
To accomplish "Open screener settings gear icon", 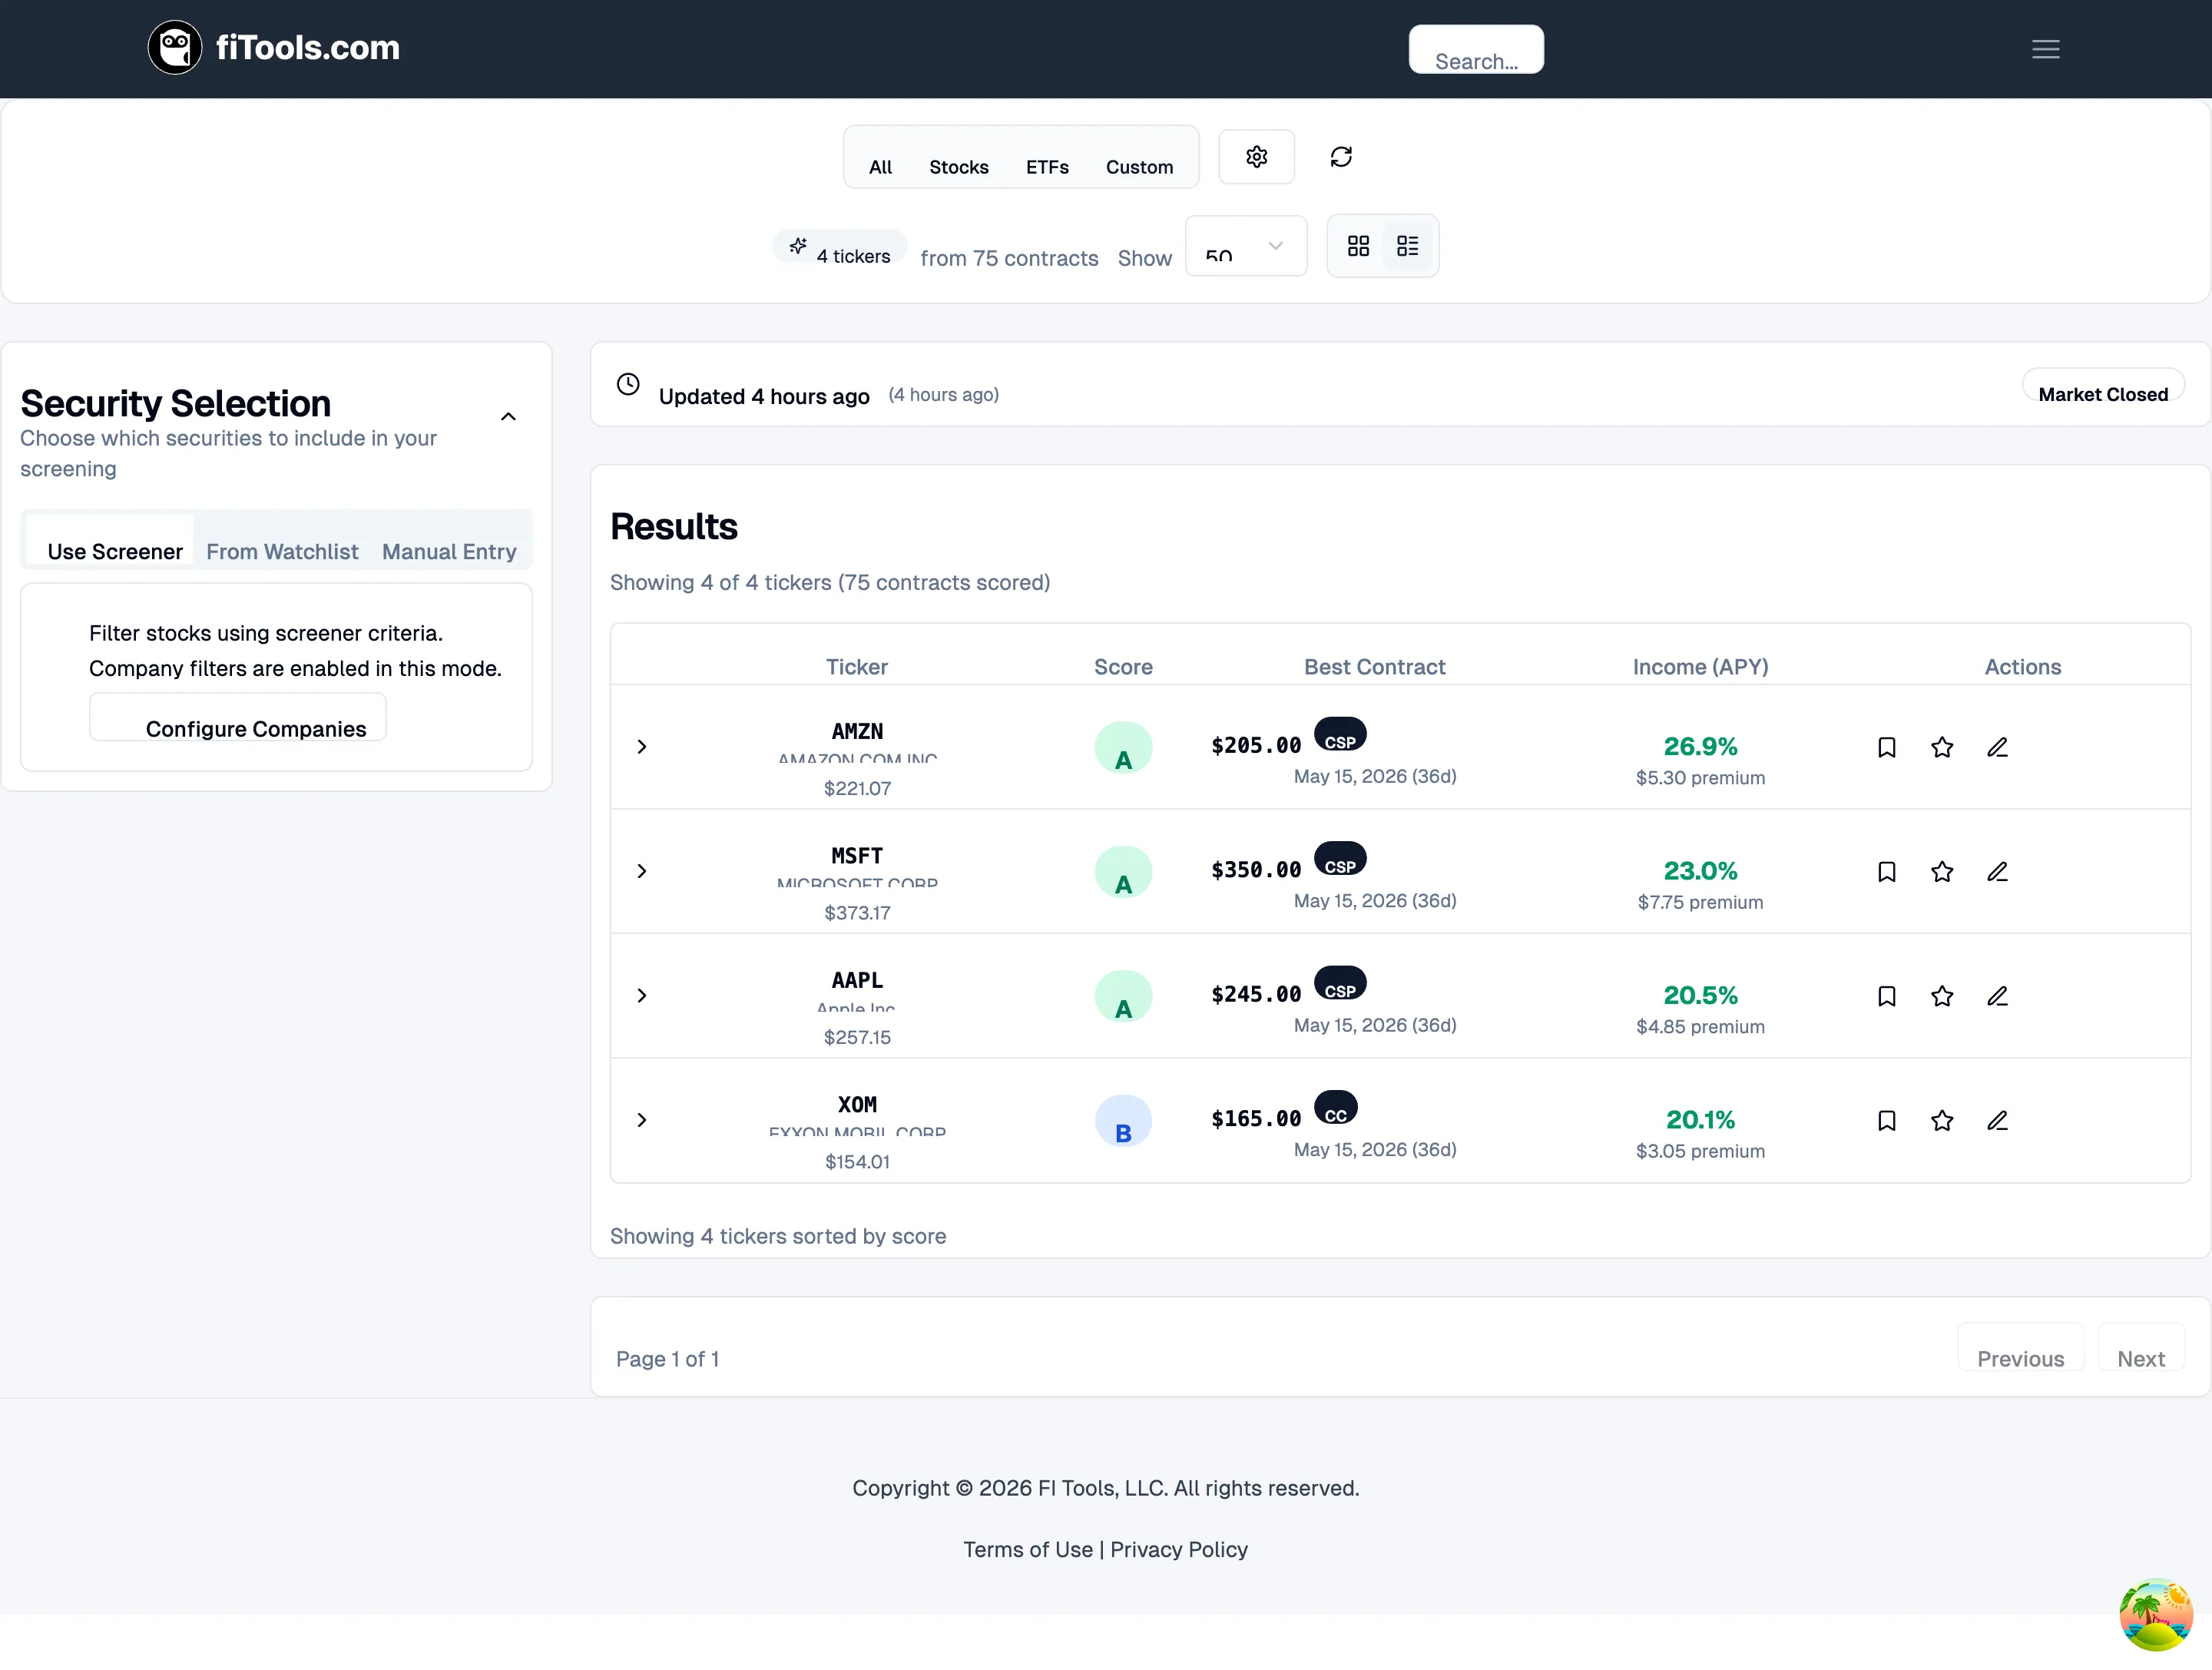I will (x=1256, y=157).
